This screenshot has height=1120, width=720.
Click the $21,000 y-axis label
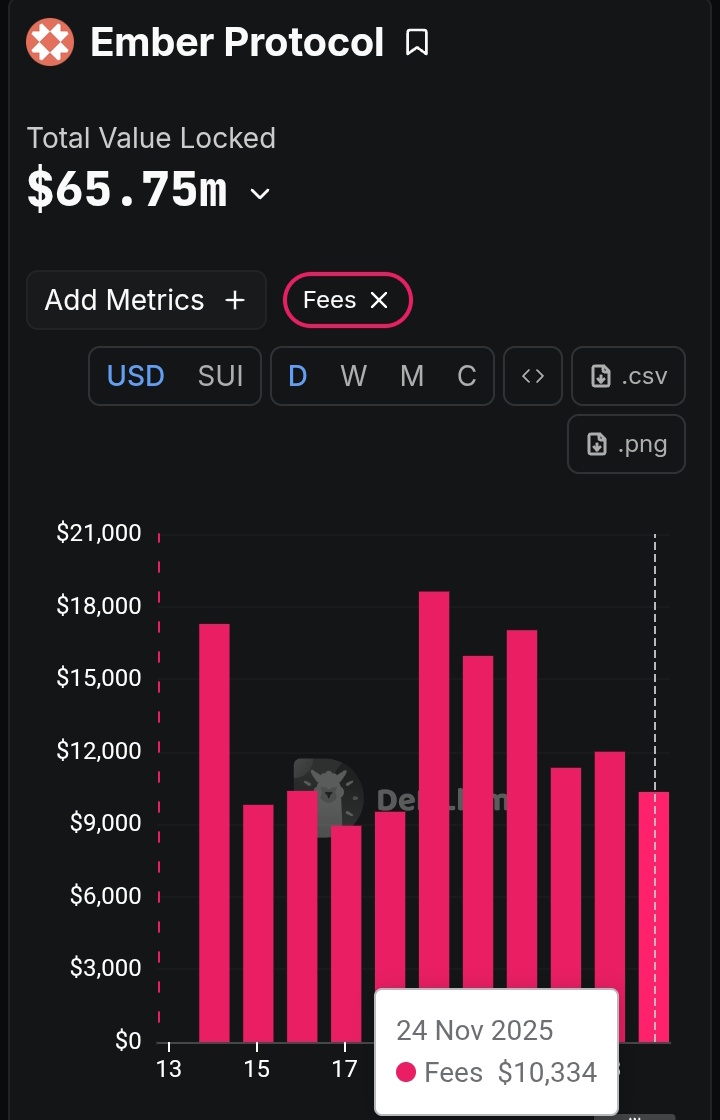[x=99, y=533]
